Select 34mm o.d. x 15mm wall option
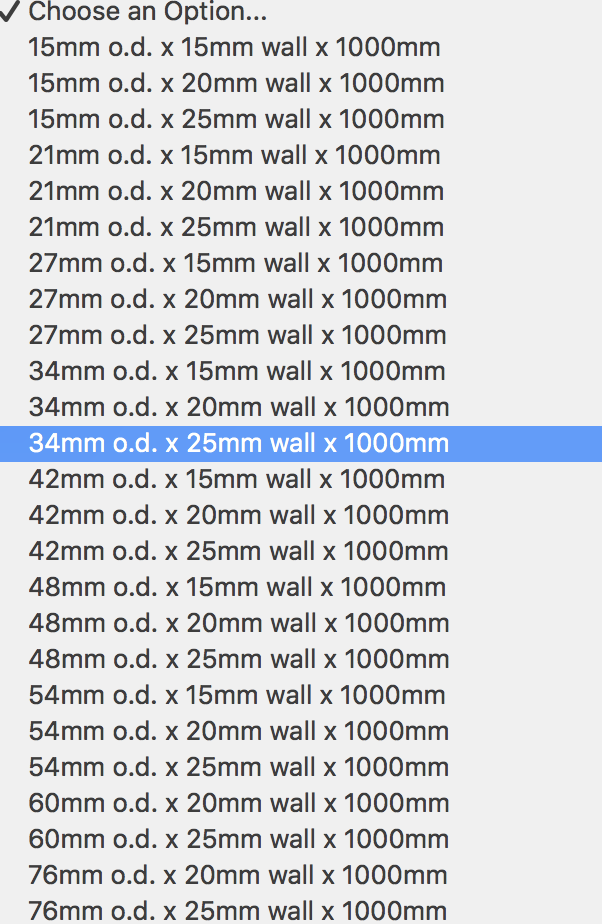This screenshot has height=924, width=602. coord(238,371)
